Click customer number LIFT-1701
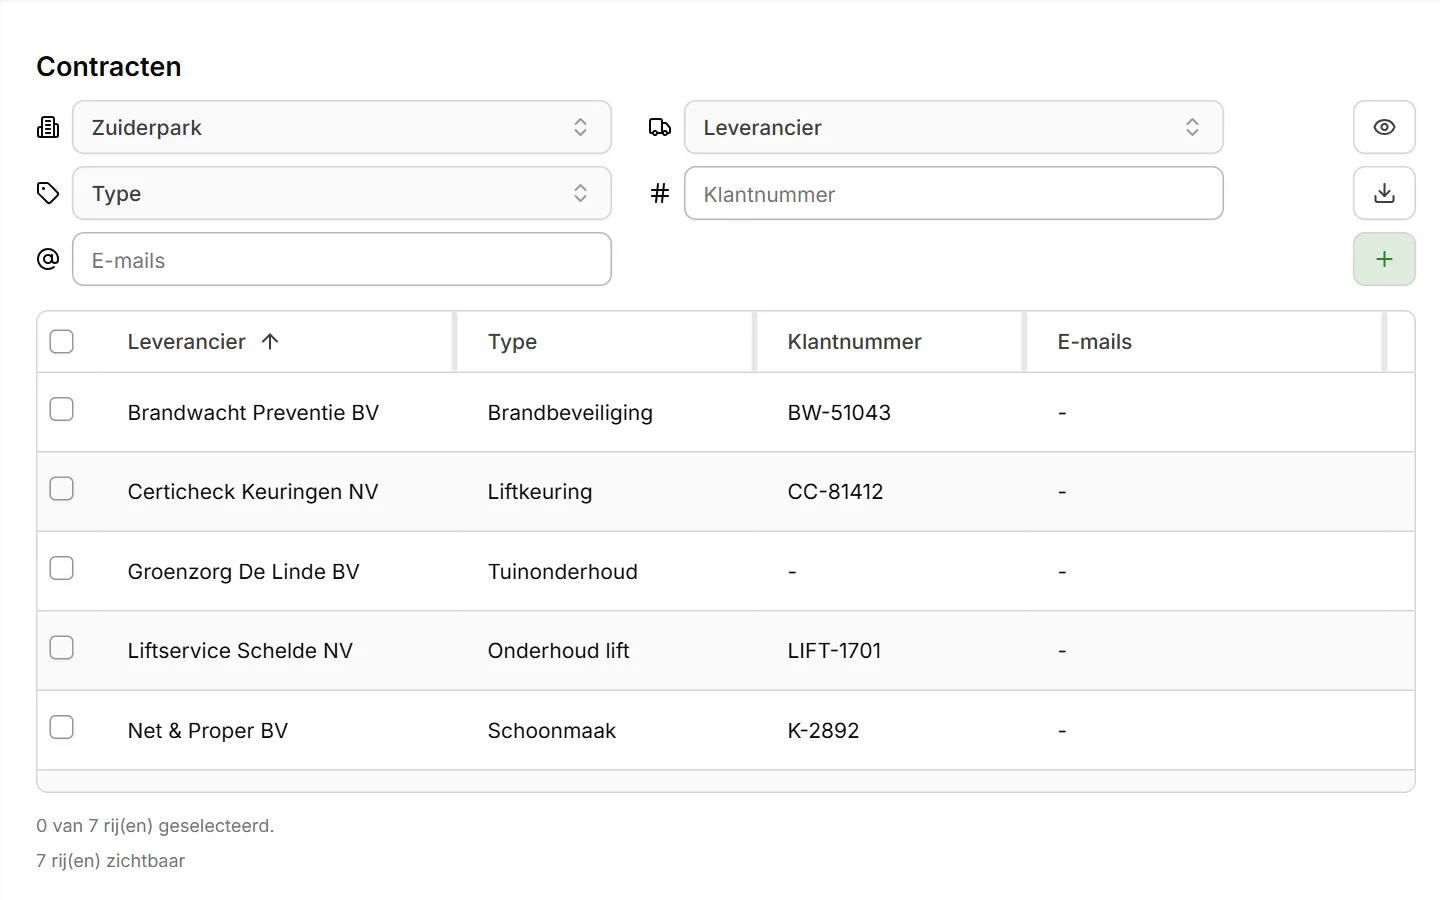 click(835, 650)
